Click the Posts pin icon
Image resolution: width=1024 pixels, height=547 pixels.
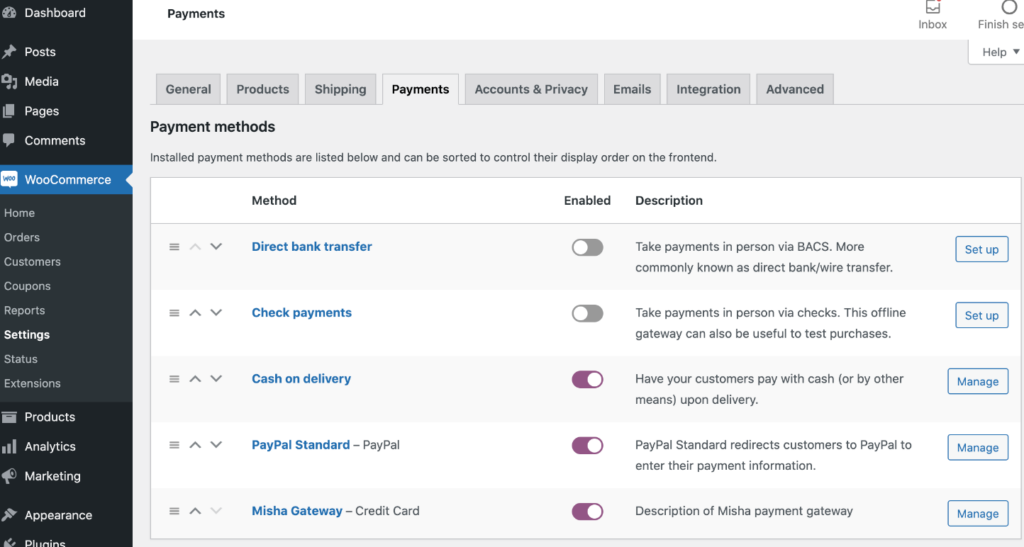point(9,52)
